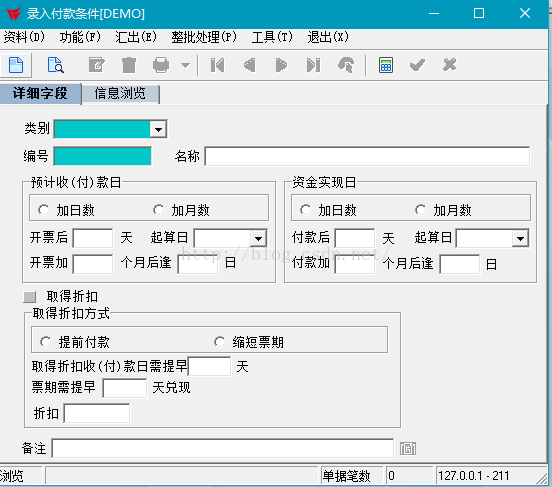The width and height of the screenshot is (552, 487).
Task: Click the Delete trash can icon
Action: 129,65
